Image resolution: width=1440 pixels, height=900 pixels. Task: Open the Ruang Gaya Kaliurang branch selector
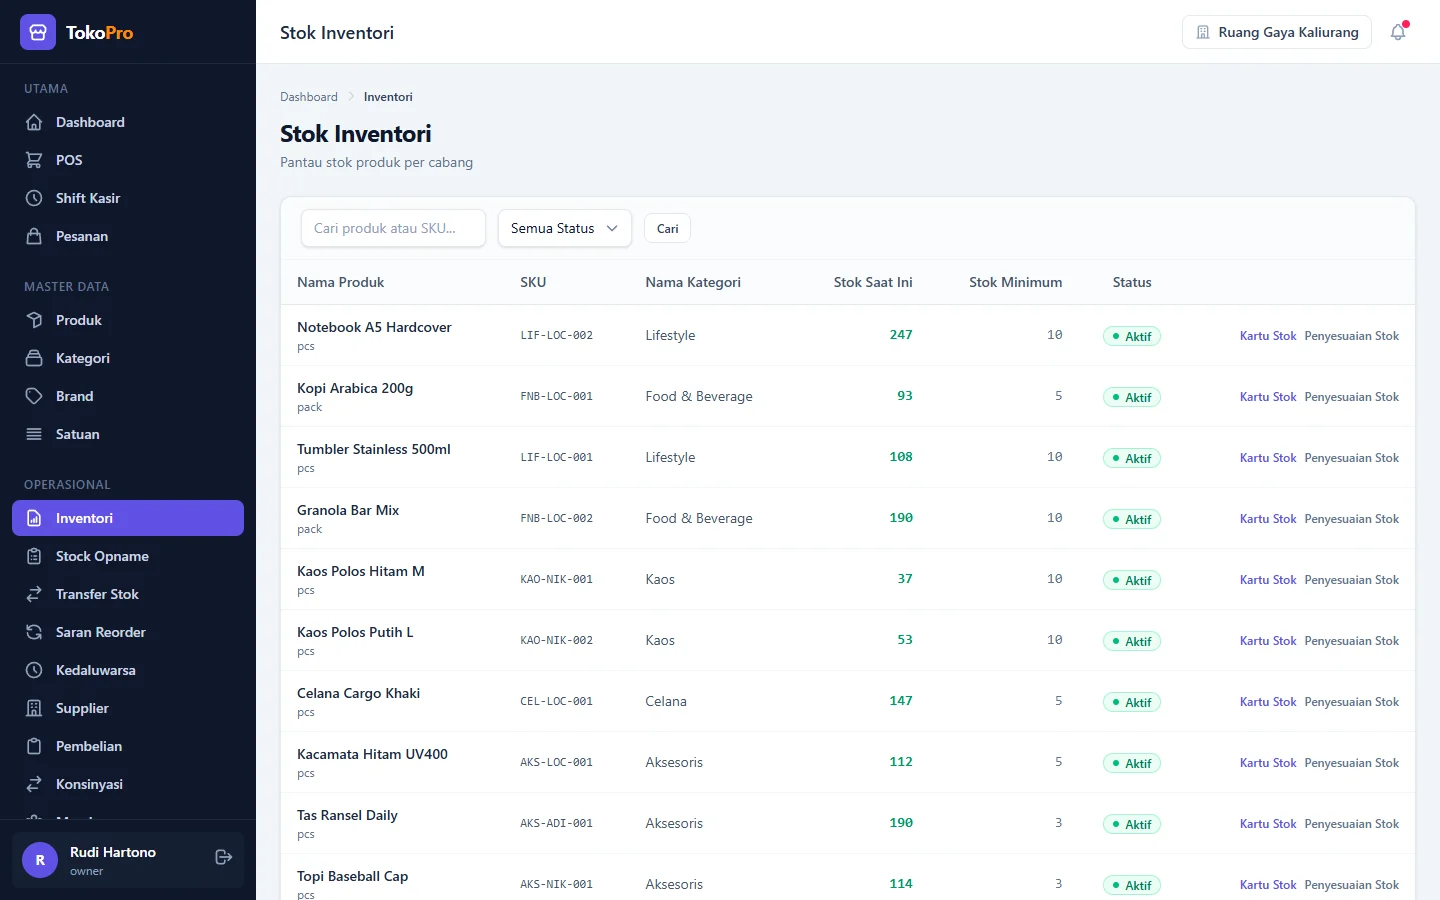click(1277, 32)
